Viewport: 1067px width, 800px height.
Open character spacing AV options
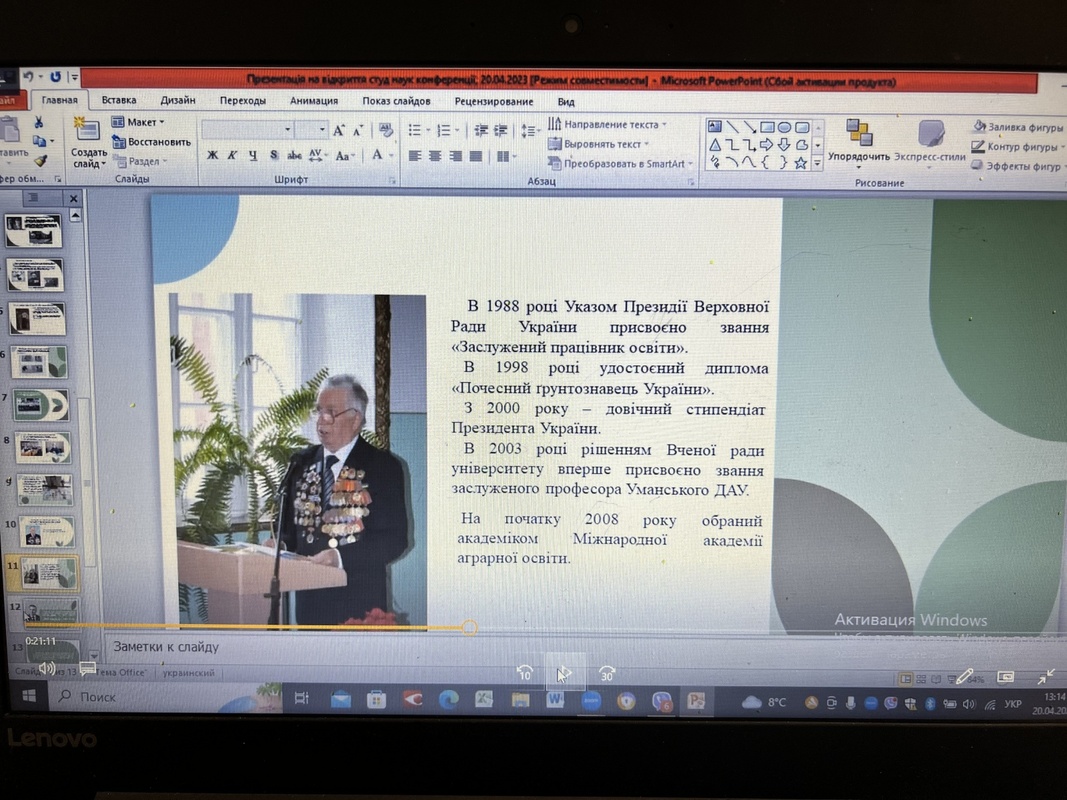pyautogui.click(x=316, y=155)
